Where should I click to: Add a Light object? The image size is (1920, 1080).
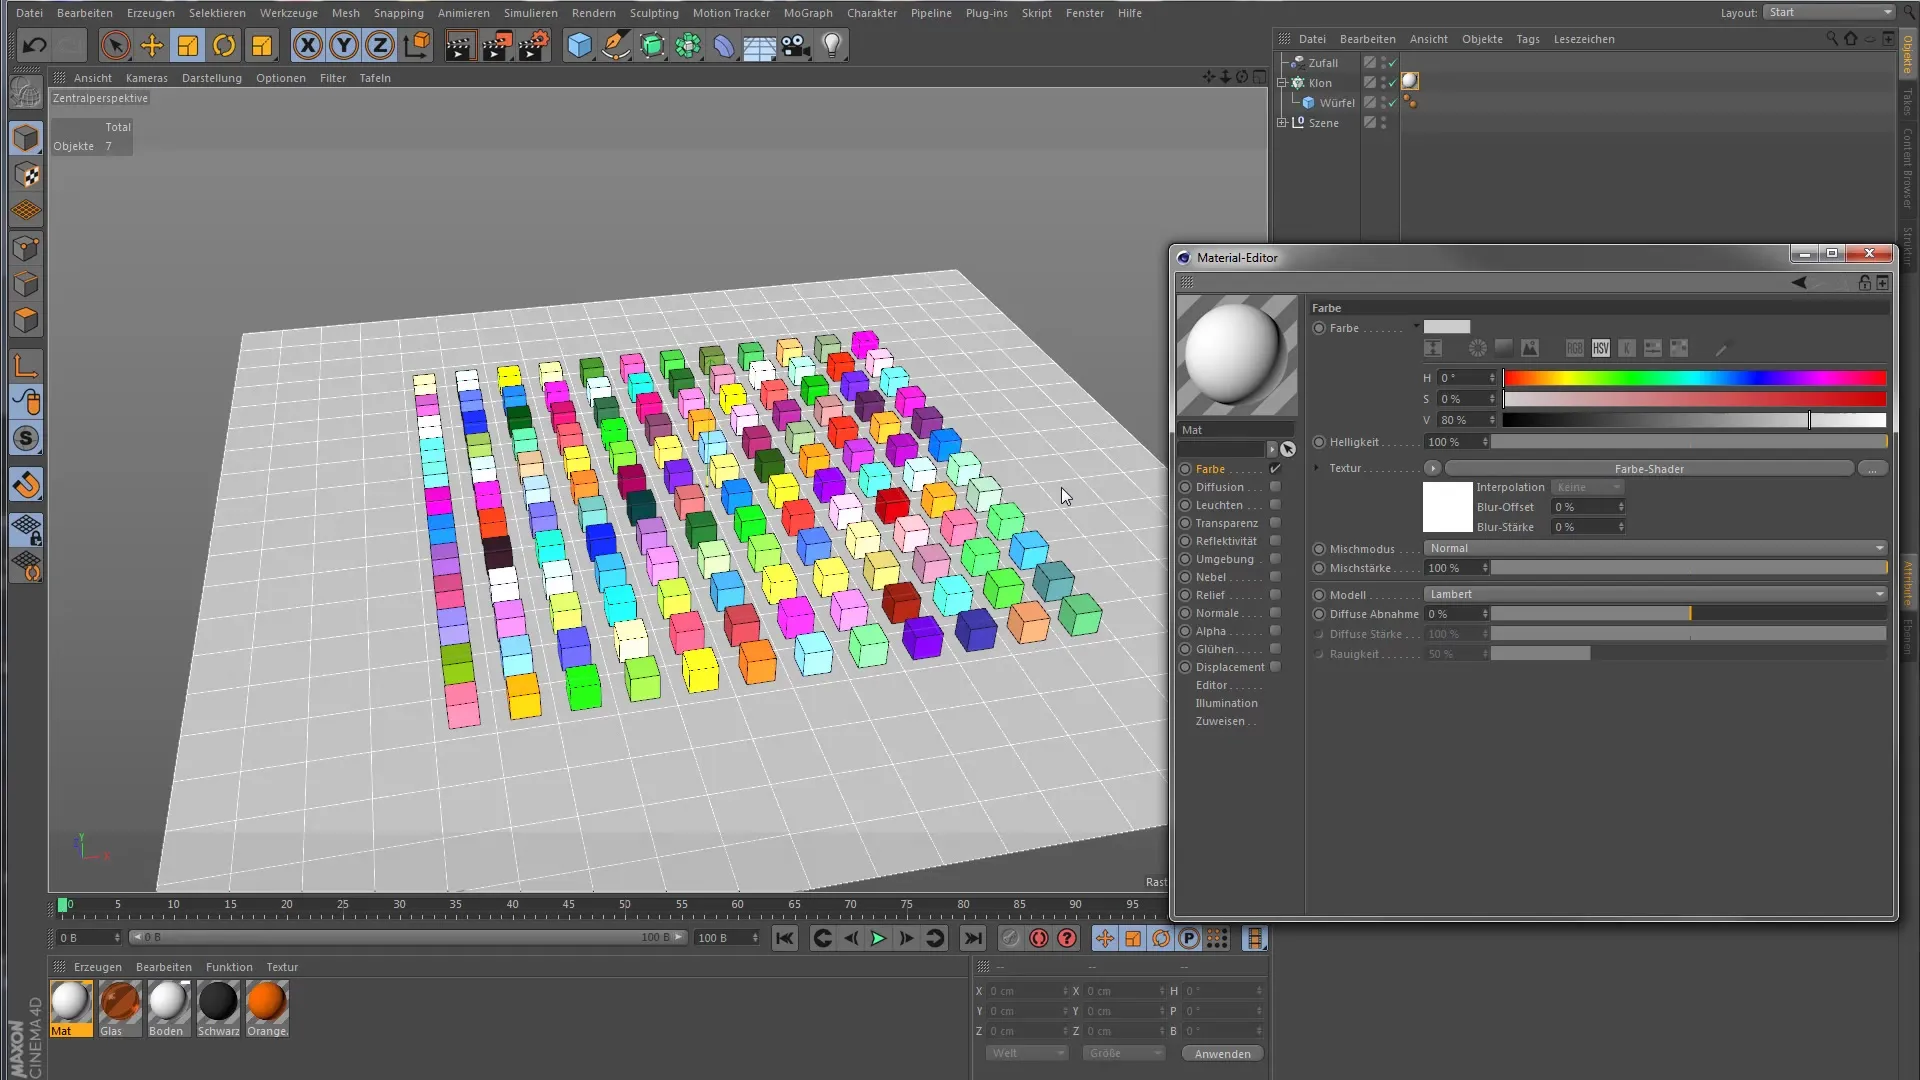click(832, 45)
